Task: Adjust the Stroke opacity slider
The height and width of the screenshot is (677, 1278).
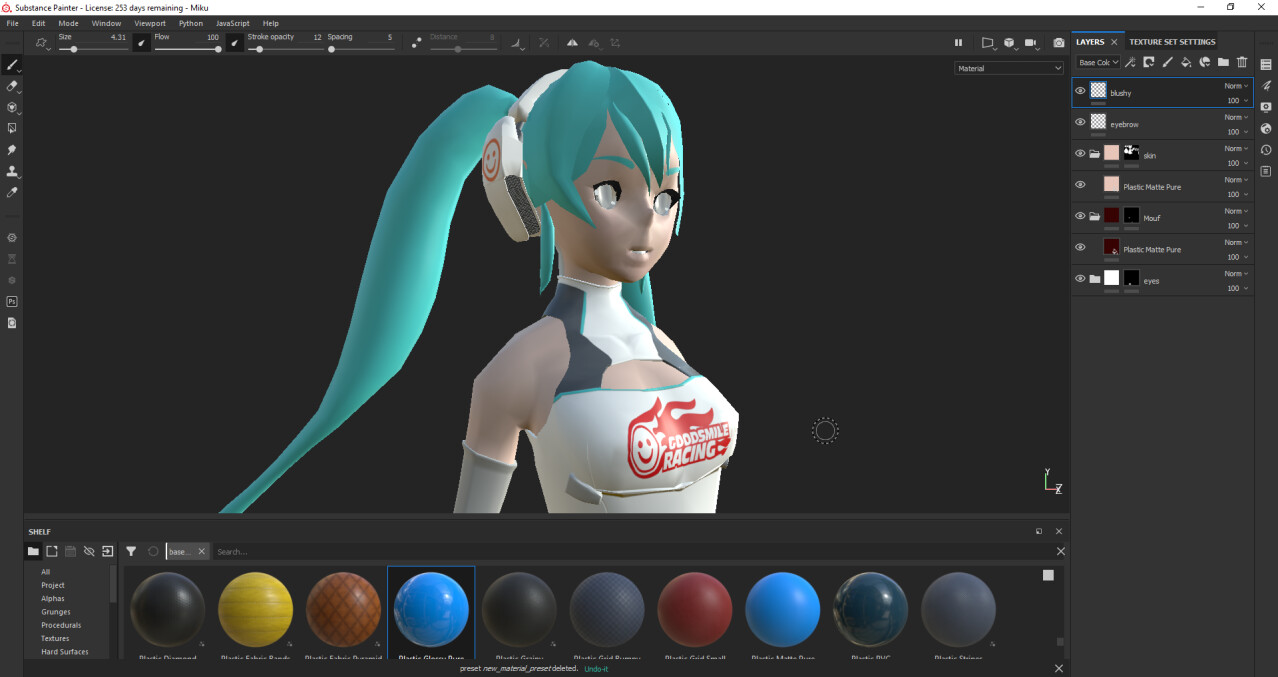Action: point(284,49)
